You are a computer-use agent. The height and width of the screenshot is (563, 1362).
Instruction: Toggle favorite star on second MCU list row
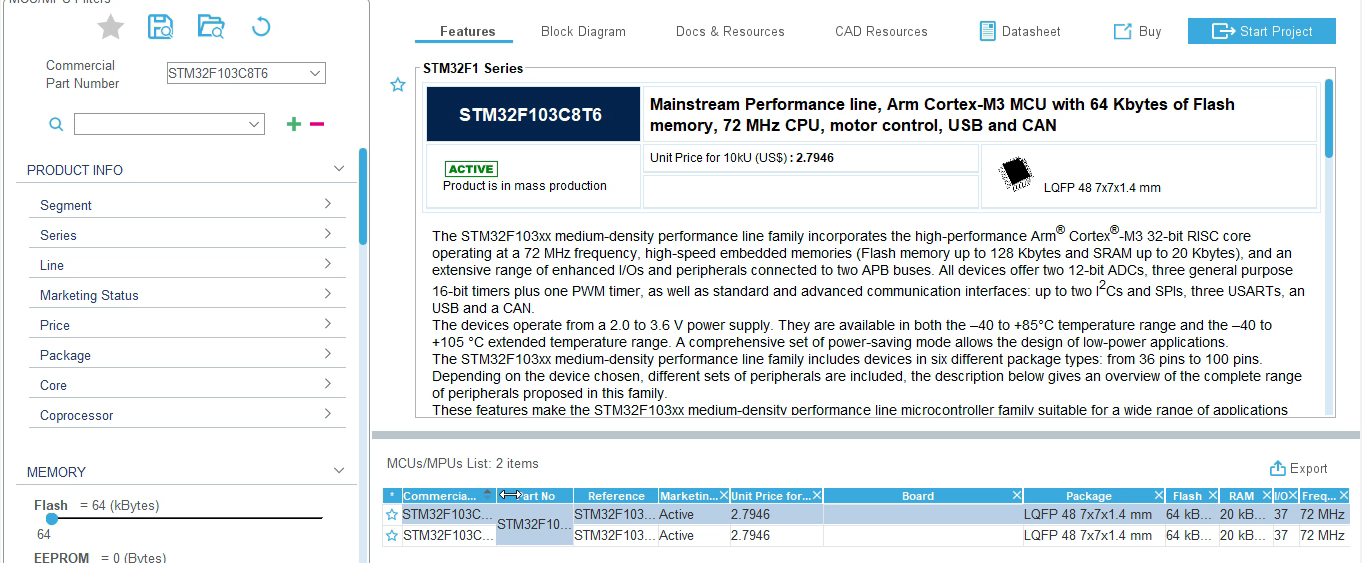[392, 535]
